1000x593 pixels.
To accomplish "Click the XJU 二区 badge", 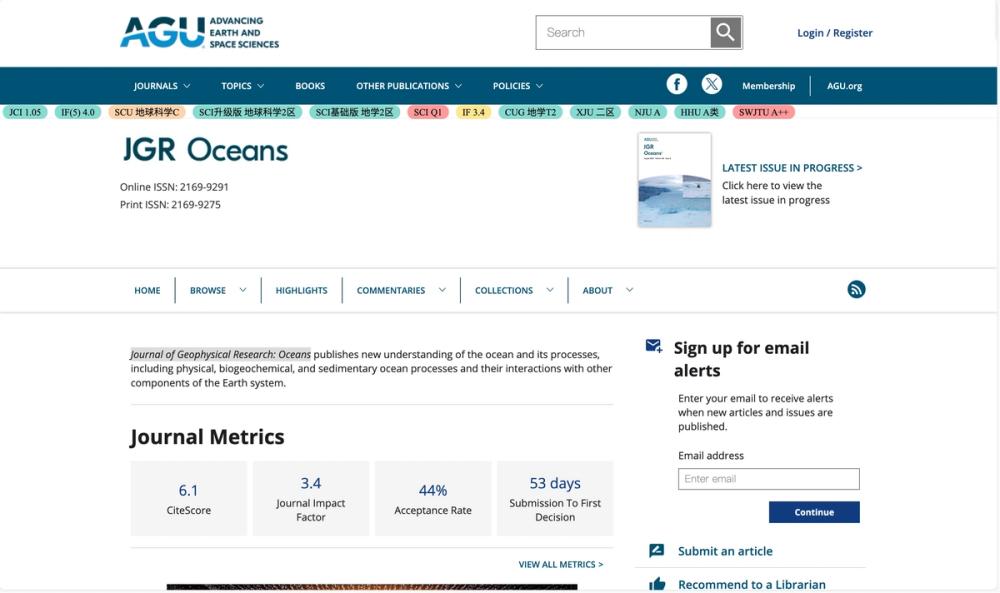I will tap(595, 112).
